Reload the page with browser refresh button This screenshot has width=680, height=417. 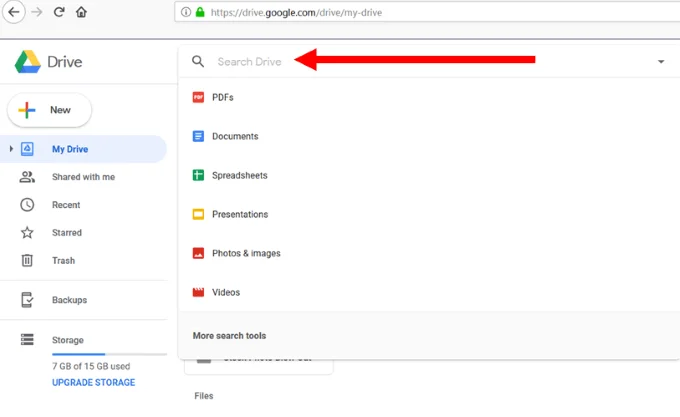point(59,13)
